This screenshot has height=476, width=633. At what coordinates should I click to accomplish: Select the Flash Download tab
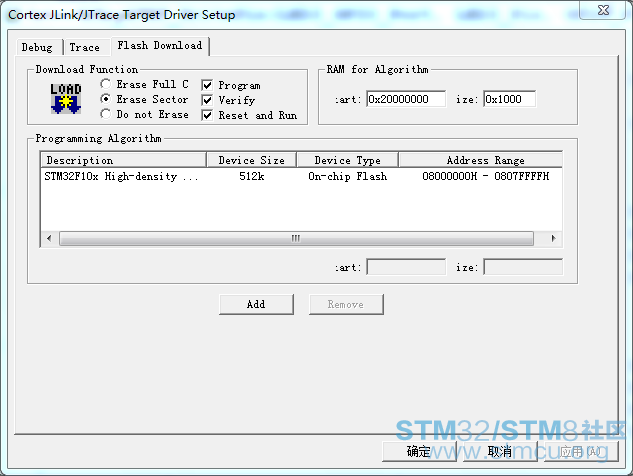click(x=160, y=46)
